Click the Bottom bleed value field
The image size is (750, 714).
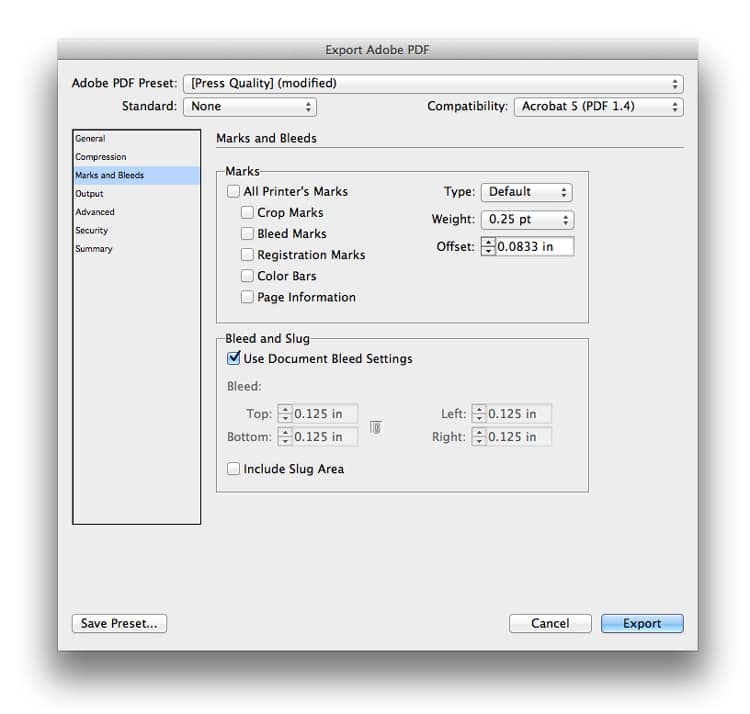point(324,437)
